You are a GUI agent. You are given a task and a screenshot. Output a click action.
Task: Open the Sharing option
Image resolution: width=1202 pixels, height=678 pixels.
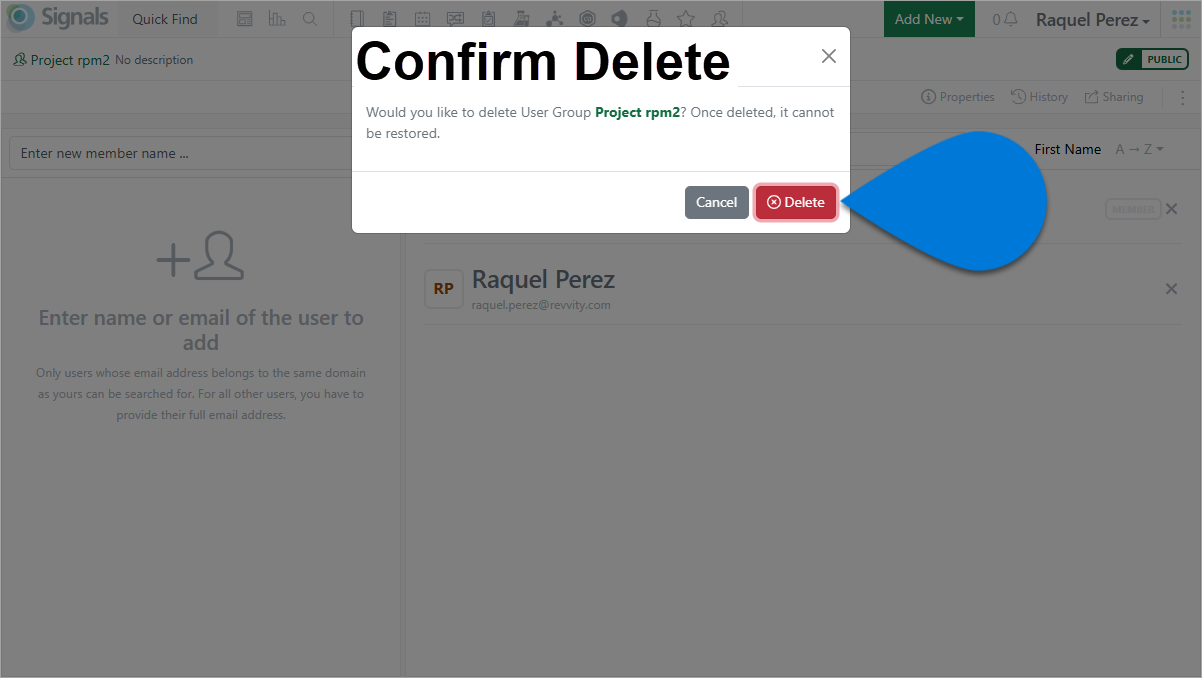pos(1113,97)
